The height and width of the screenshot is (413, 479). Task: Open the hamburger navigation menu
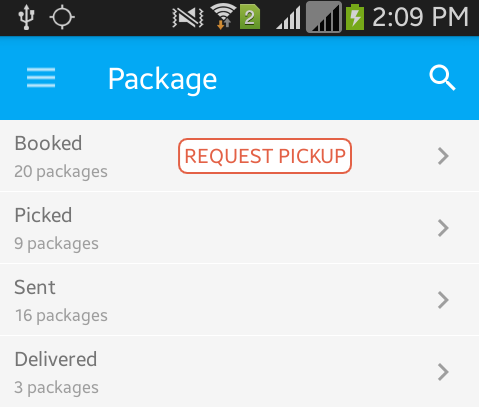tap(41, 78)
